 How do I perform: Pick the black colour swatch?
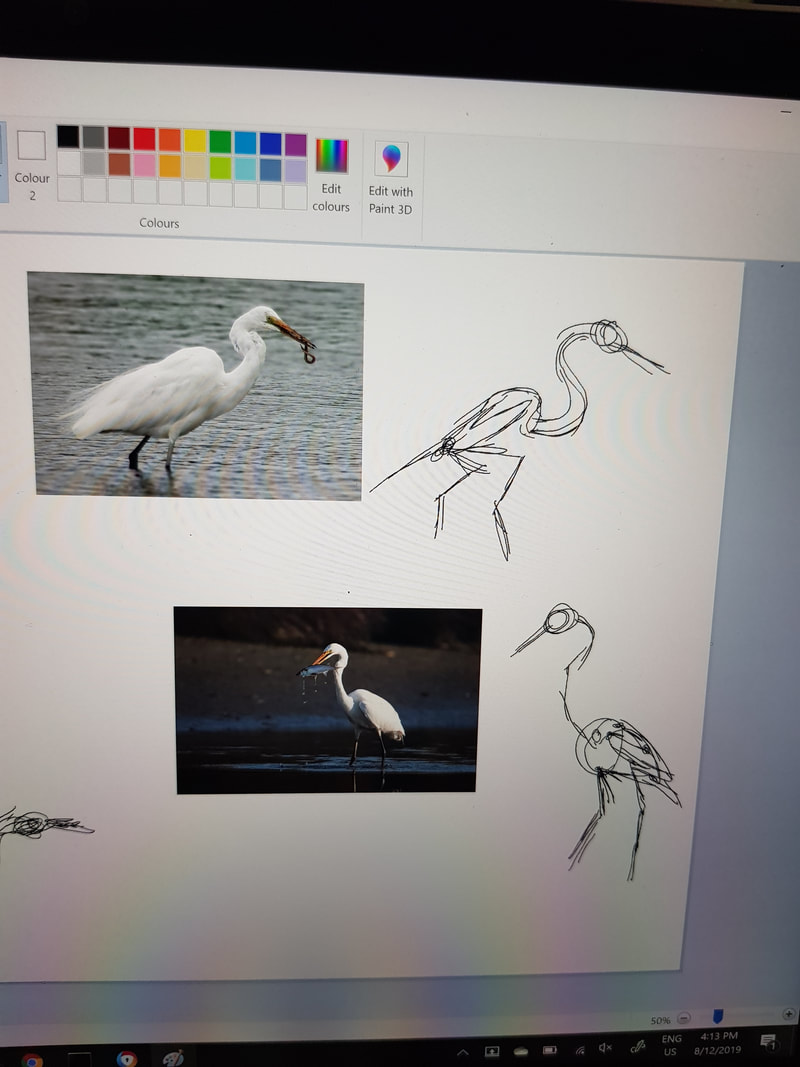point(68,137)
